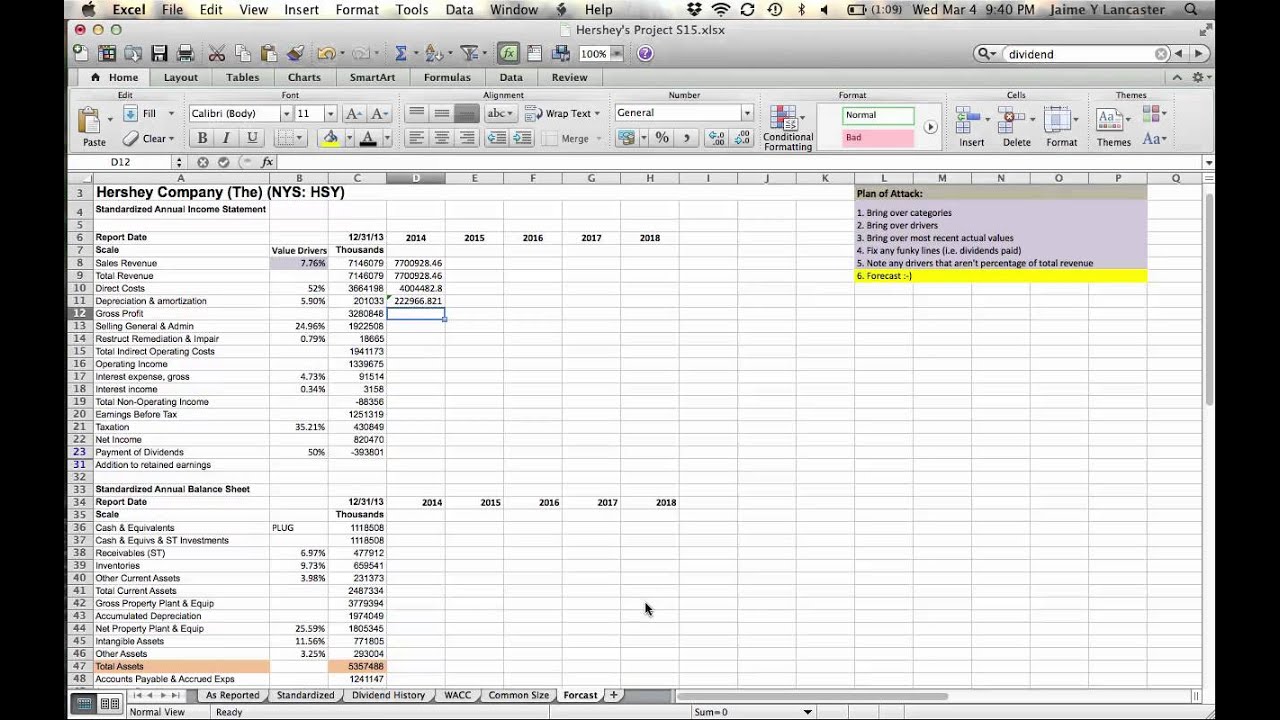Click the comma style button
The image size is (1280, 720).
tap(686, 138)
